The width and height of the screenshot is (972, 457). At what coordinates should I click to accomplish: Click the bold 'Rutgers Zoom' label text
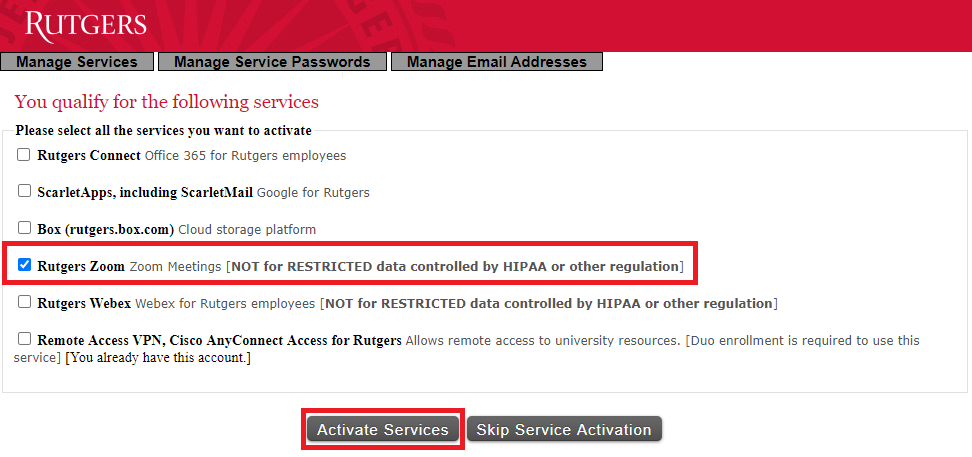81,267
